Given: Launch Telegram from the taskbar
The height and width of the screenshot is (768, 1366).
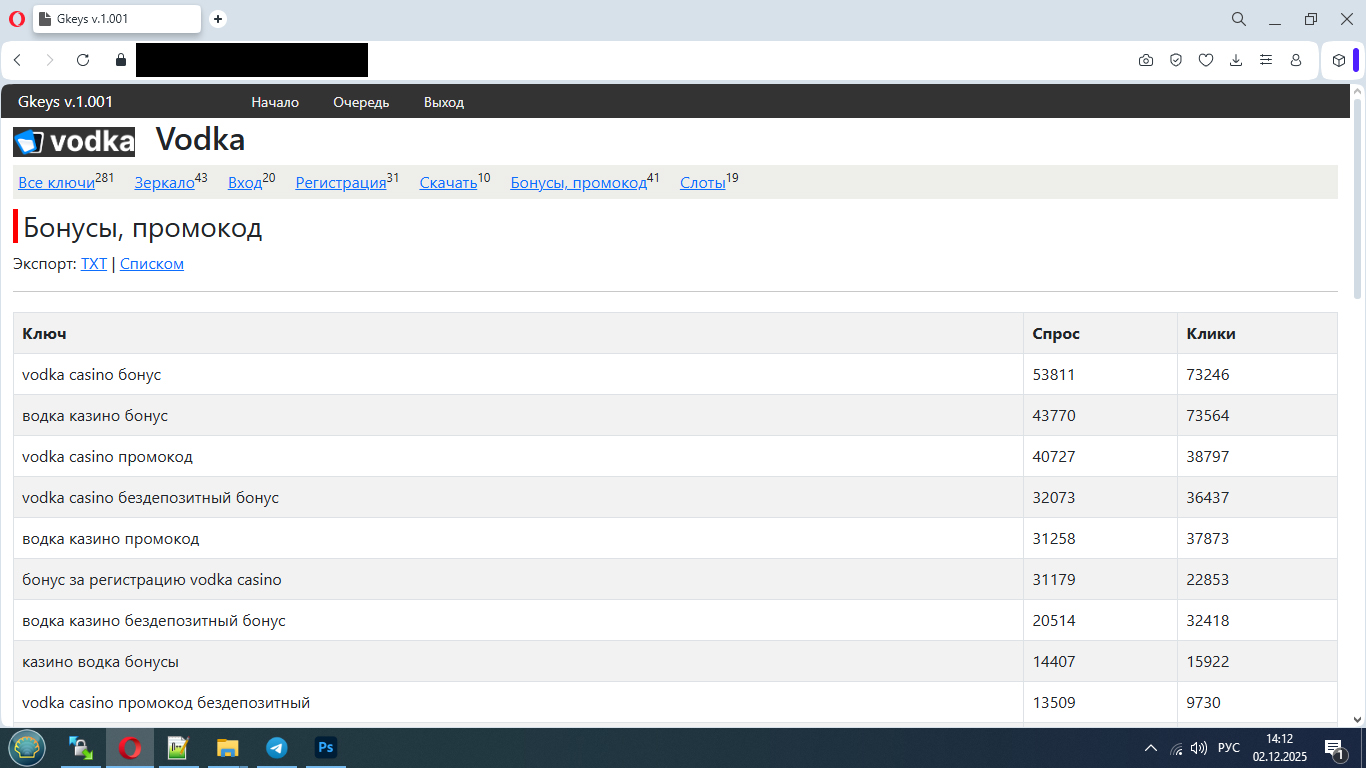Looking at the screenshot, I should coord(277,748).
